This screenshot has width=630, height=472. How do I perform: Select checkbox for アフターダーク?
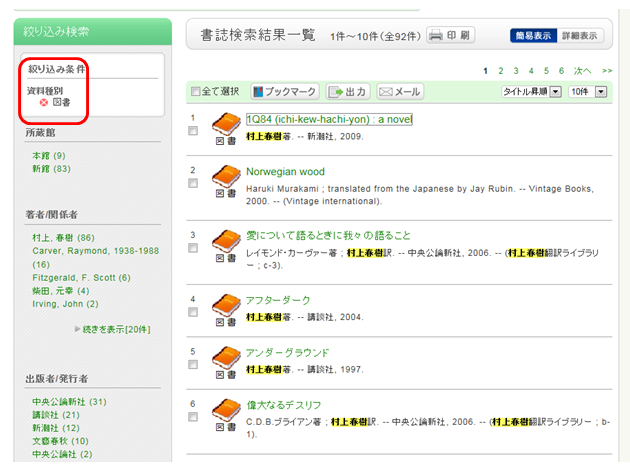(193, 312)
